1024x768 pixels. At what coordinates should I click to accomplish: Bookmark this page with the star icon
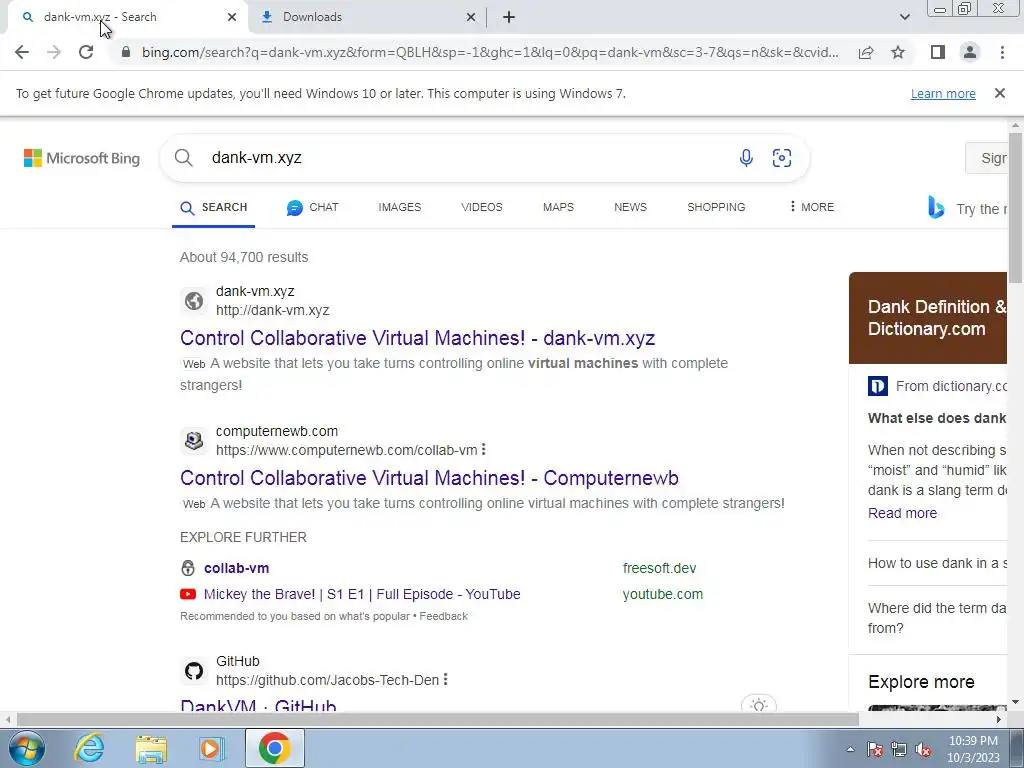click(898, 52)
